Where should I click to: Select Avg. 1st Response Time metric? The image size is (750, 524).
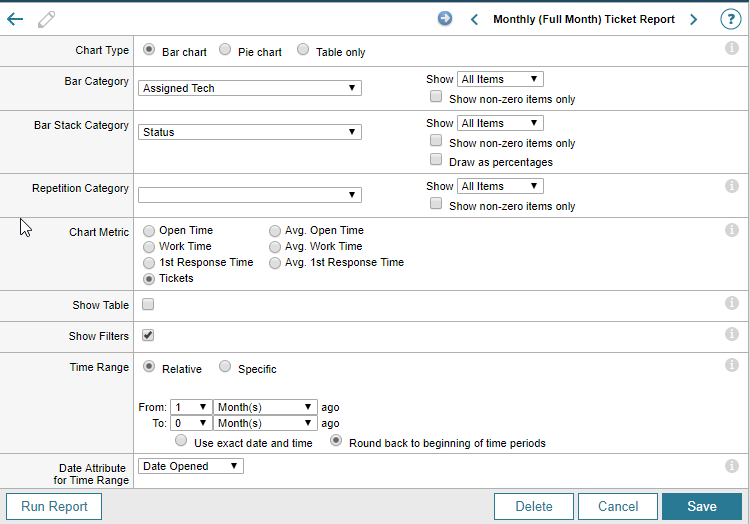(x=275, y=263)
